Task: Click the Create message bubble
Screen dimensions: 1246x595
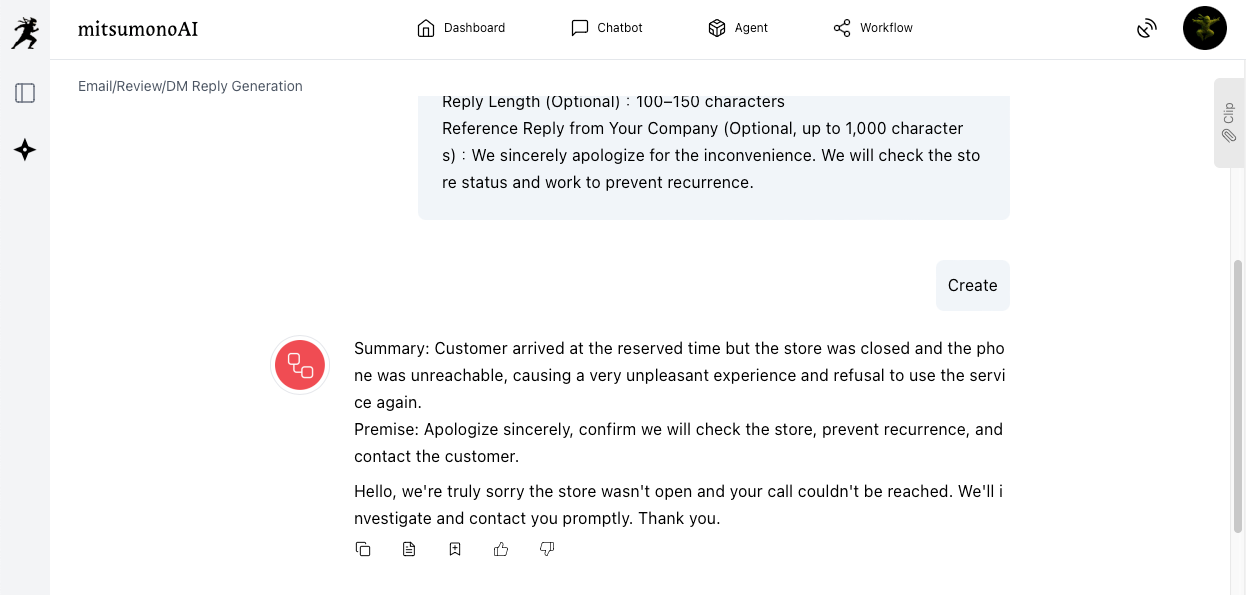Action: pyautogui.click(x=972, y=286)
